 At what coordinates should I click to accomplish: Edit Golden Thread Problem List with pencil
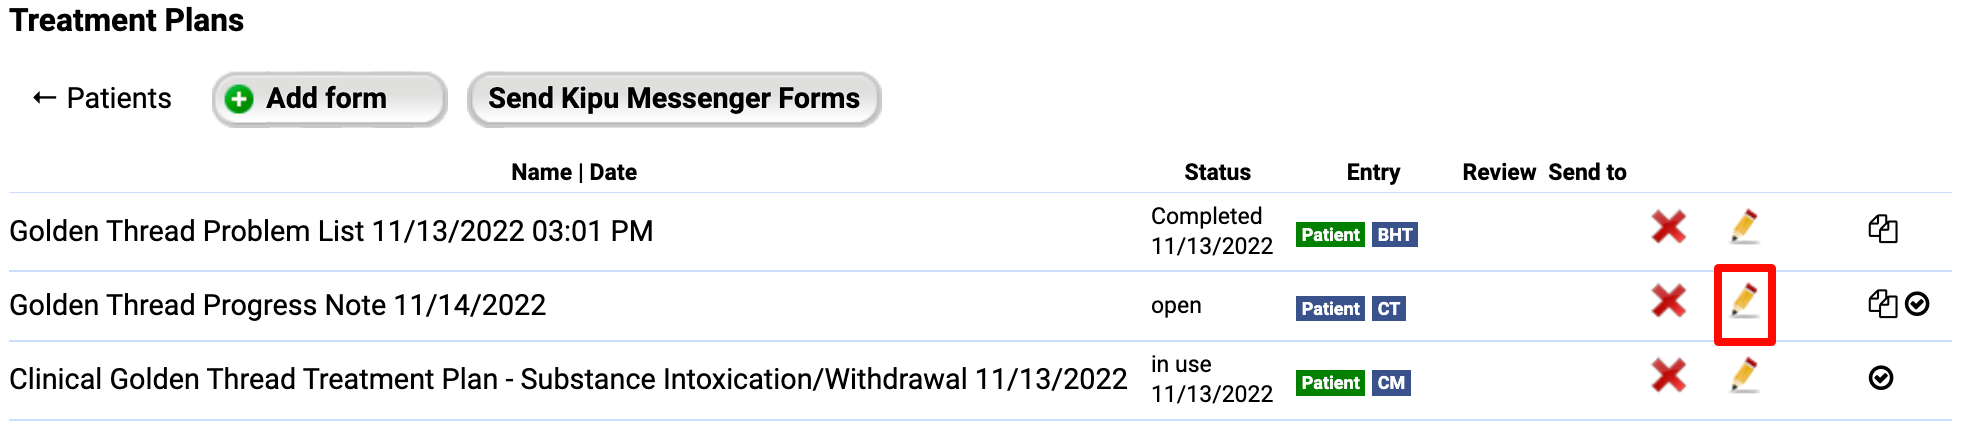pos(1744,227)
